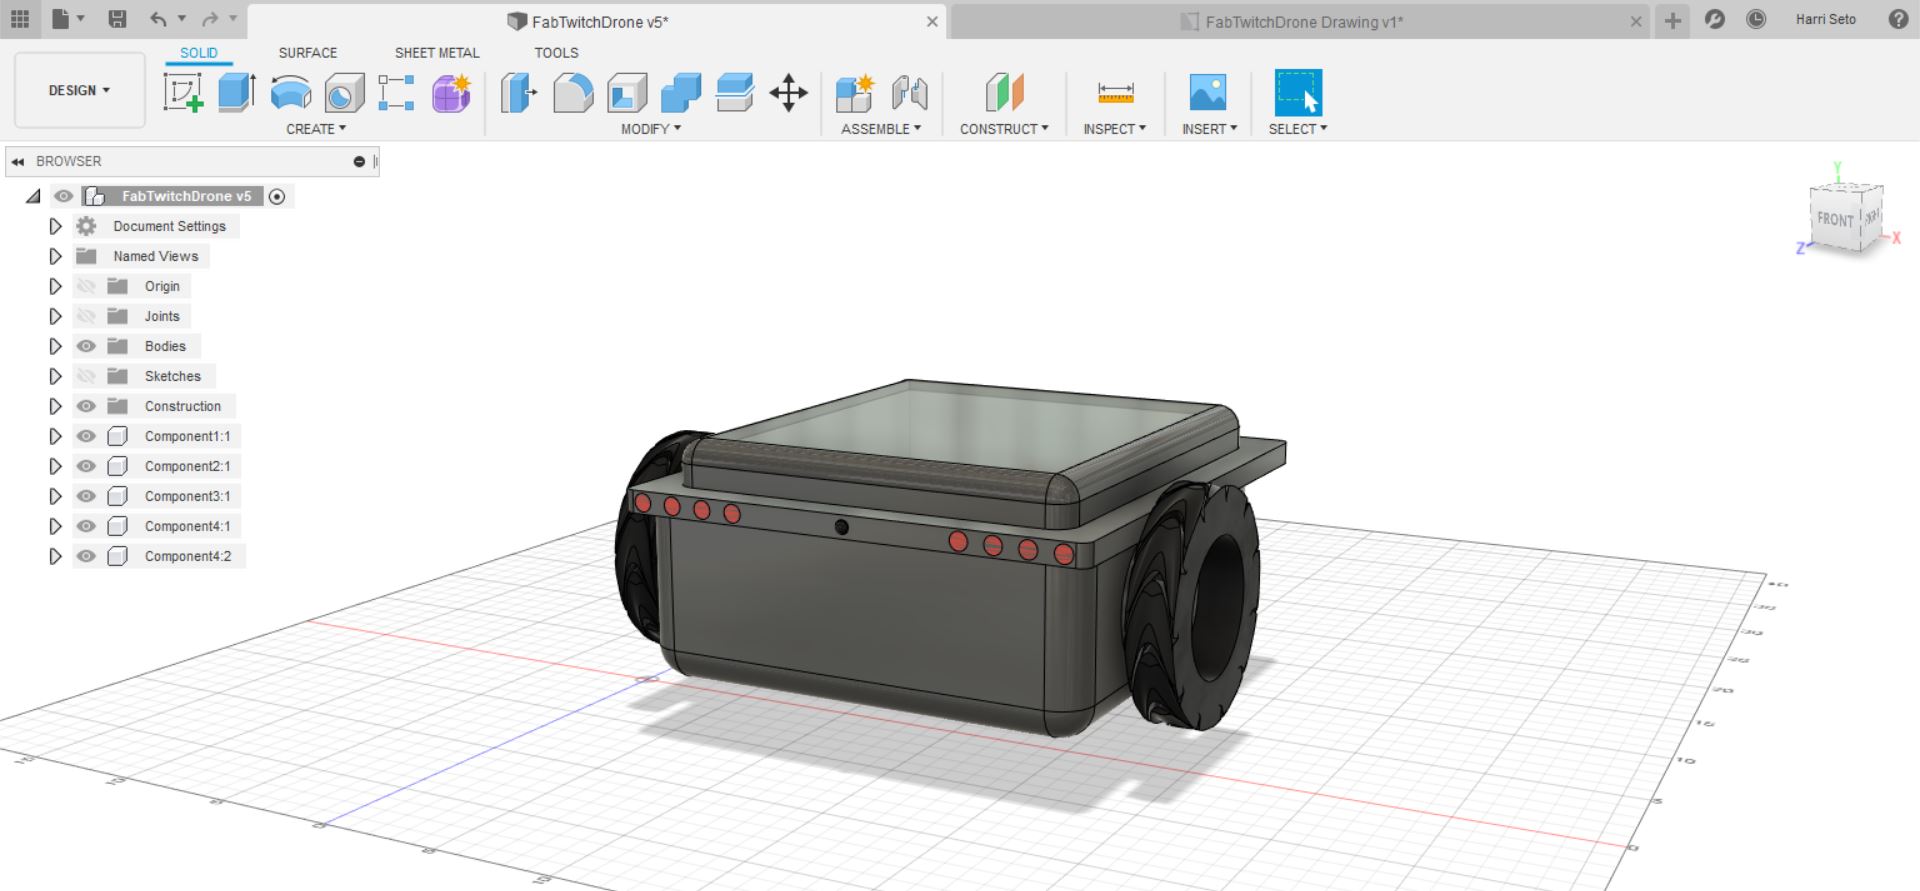
Task: Open the MODIFY menu
Action: click(650, 129)
